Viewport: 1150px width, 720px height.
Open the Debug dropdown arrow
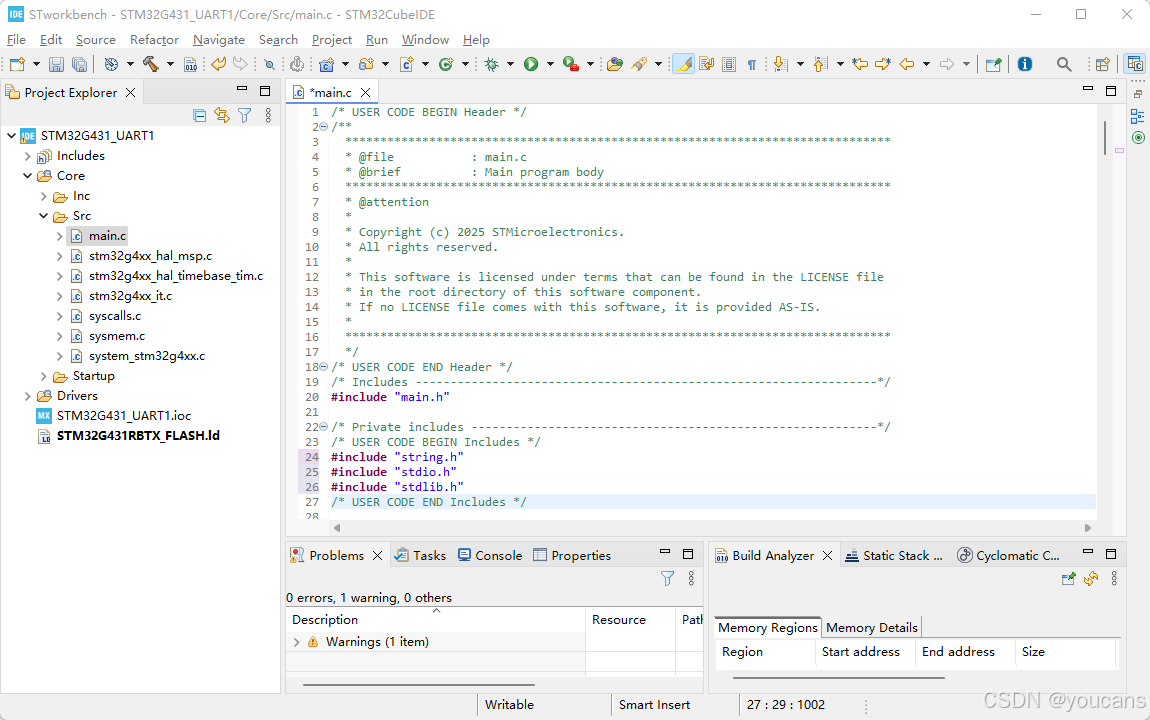click(510, 65)
